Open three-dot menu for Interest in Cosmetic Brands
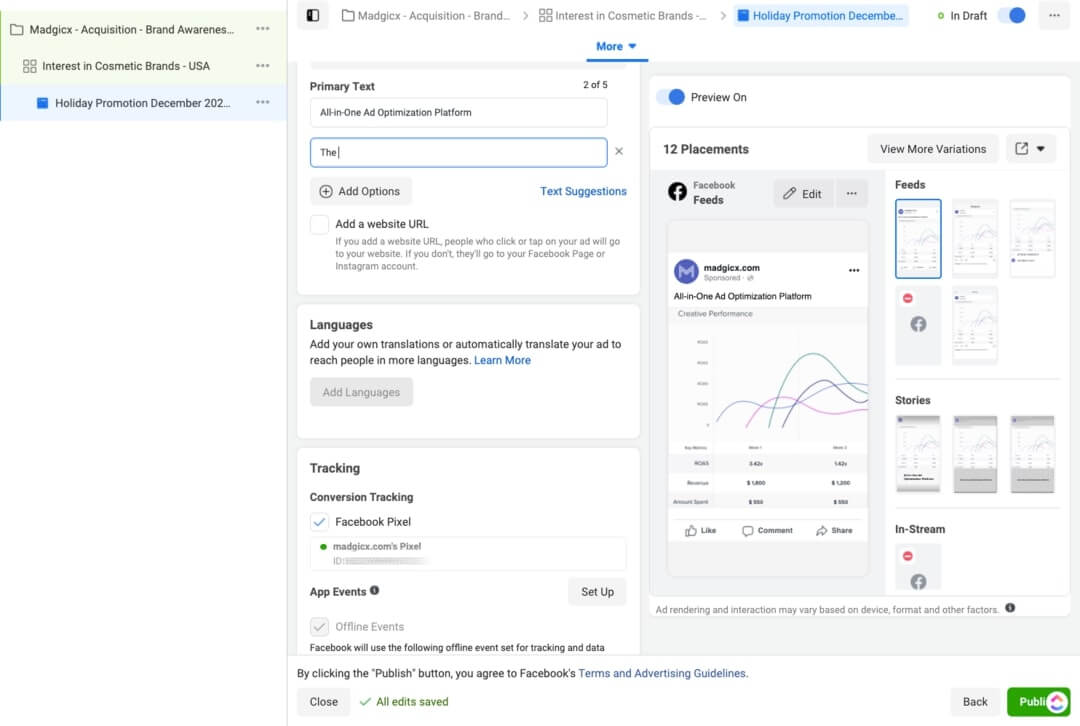1080x726 pixels. pyautogui.click(x=263, y=66)
